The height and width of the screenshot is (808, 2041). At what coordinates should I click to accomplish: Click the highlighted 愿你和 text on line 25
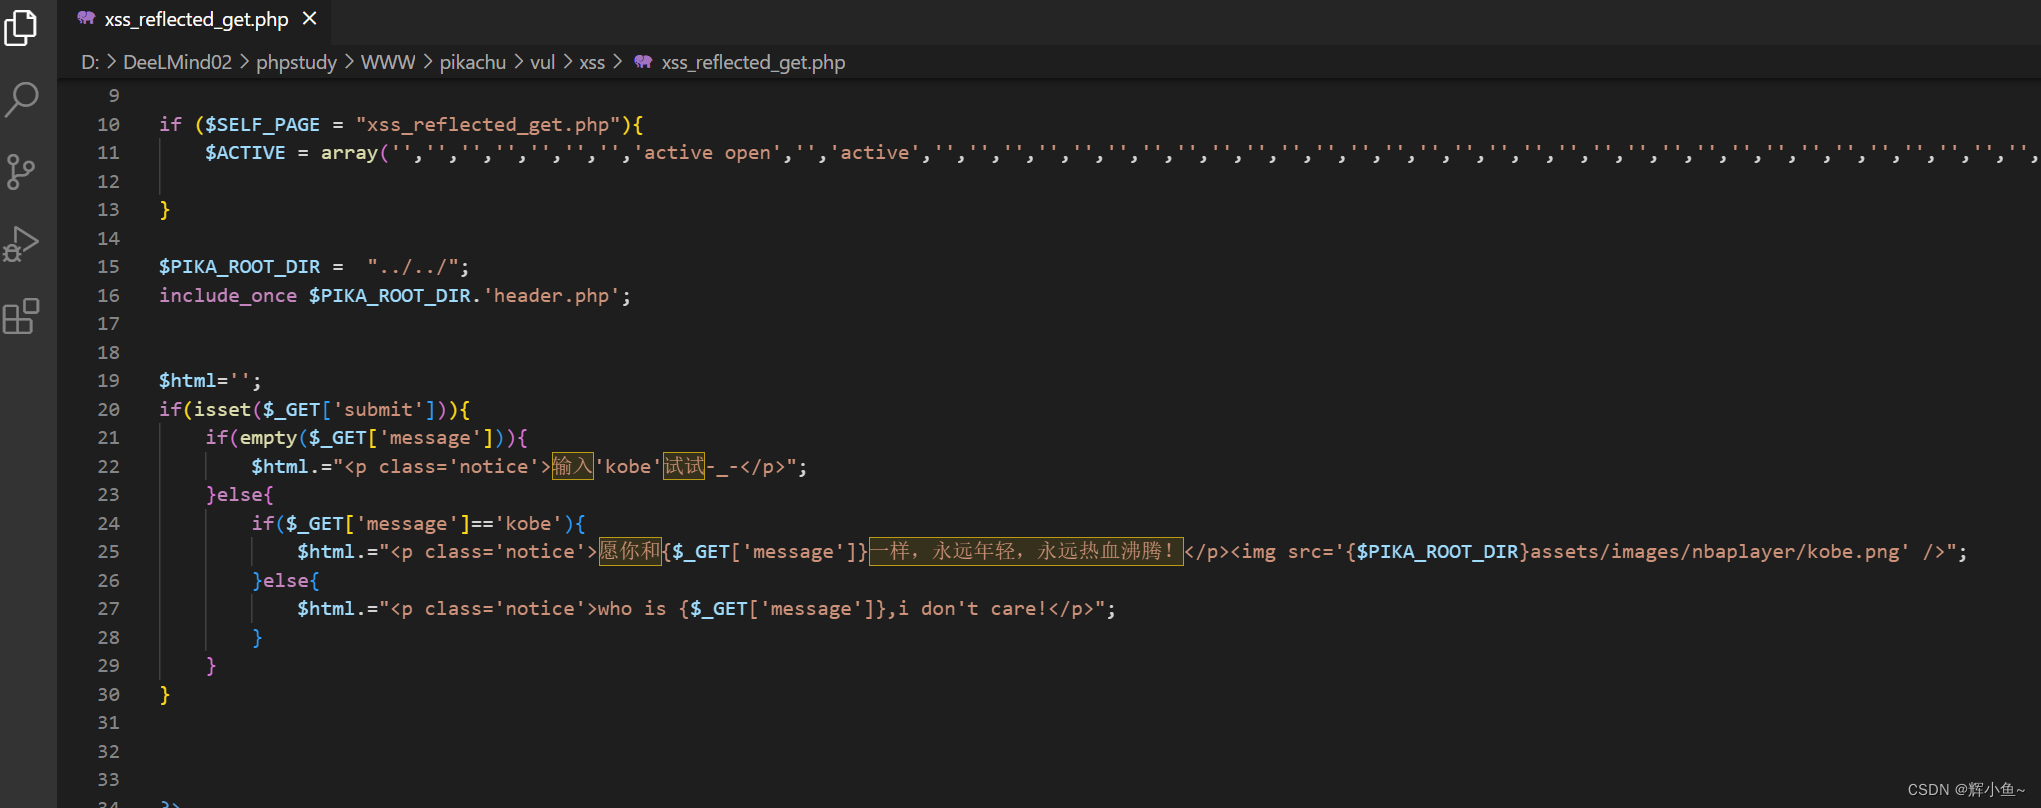[x=630, y=552]
